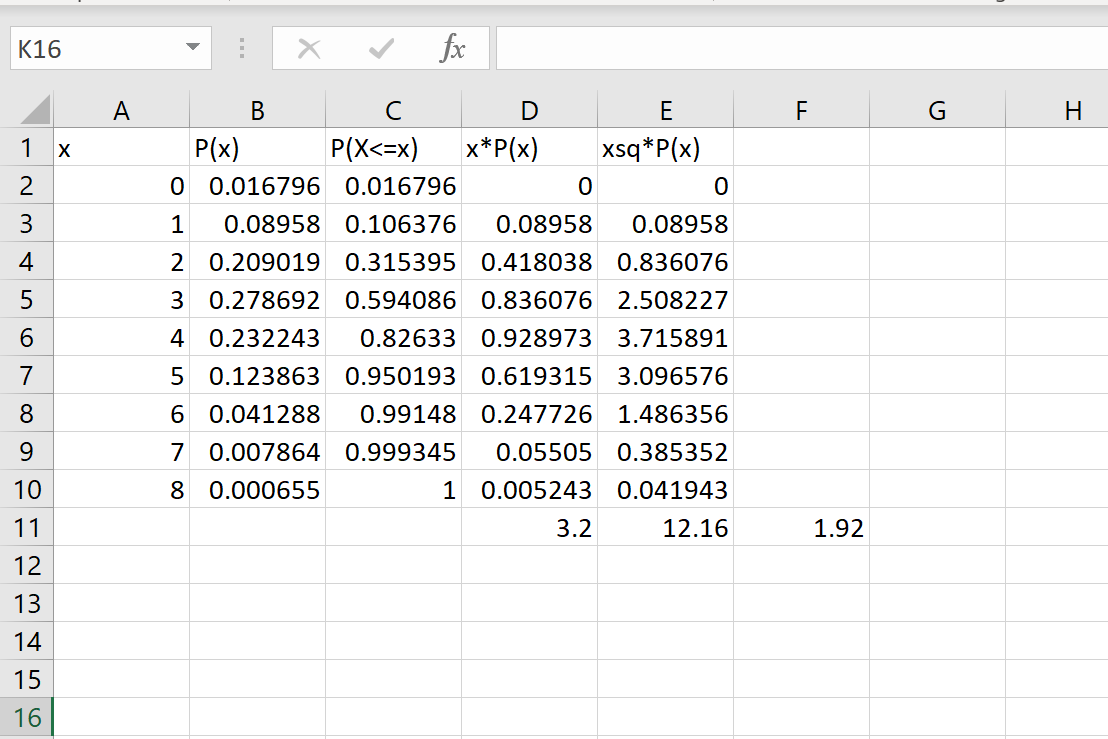Click cell with value 2.508227
This screenshot has height=739, width=1108.
666,300
